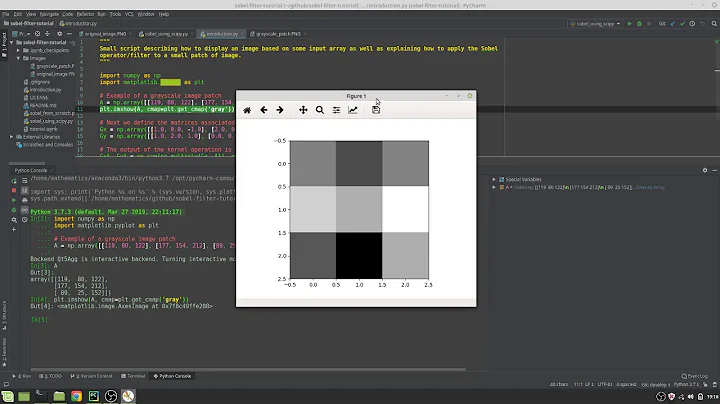Open the Structure side tool button
Viewport: 720px width, 404px height.
[4, 316]
